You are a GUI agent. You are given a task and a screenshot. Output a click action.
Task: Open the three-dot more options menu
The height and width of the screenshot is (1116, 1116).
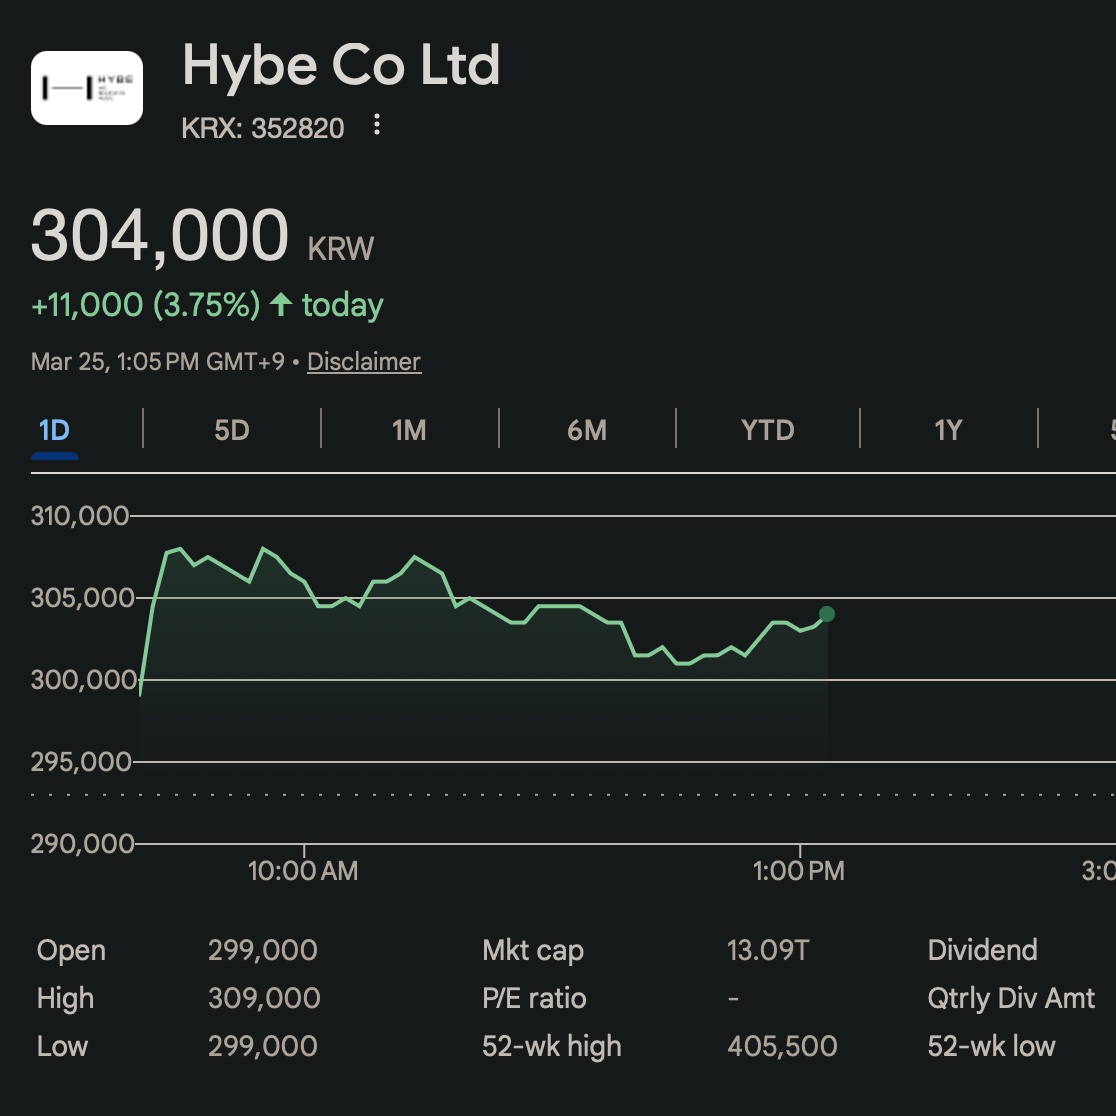[x=377, y=125]
